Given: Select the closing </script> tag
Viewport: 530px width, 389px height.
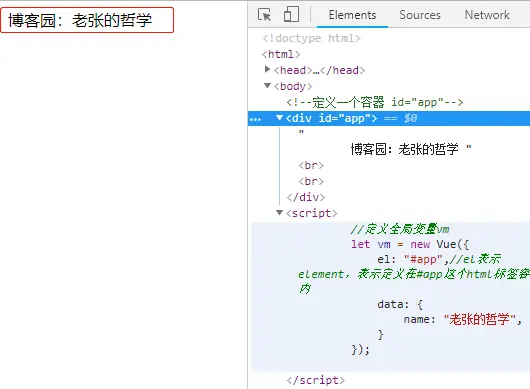Looking at the screenshot, I should coord(315,380).
